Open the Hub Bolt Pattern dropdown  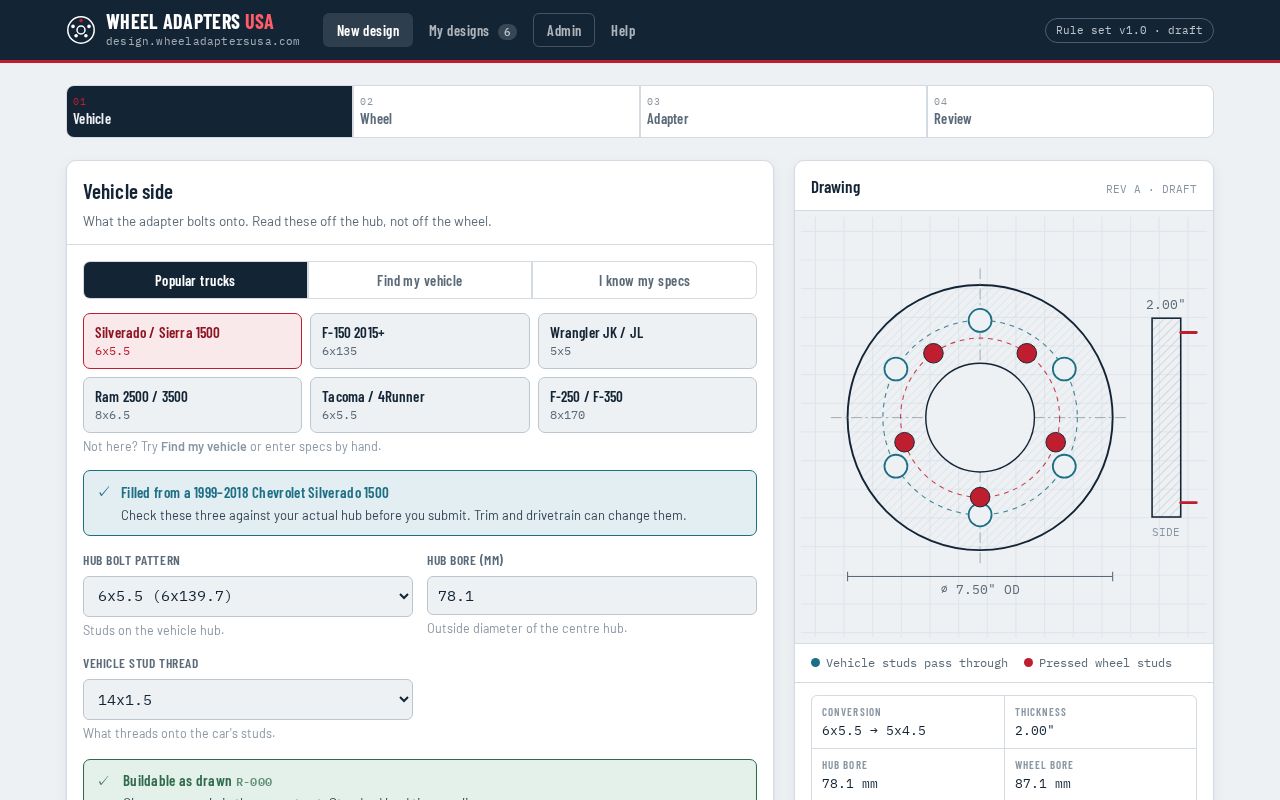(x=248, y=596)
